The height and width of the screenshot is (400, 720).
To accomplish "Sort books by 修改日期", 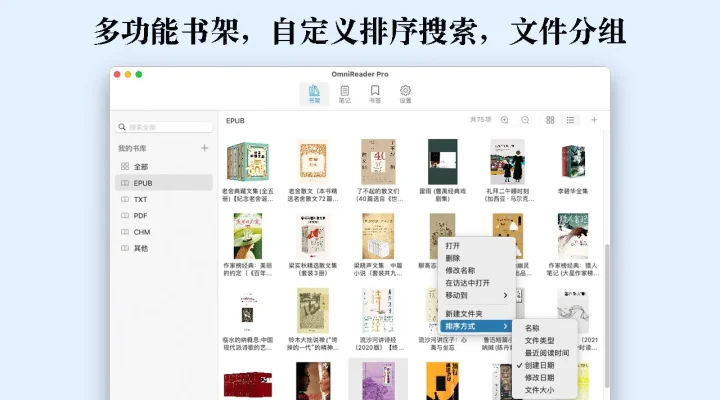I will coord(545,378).
